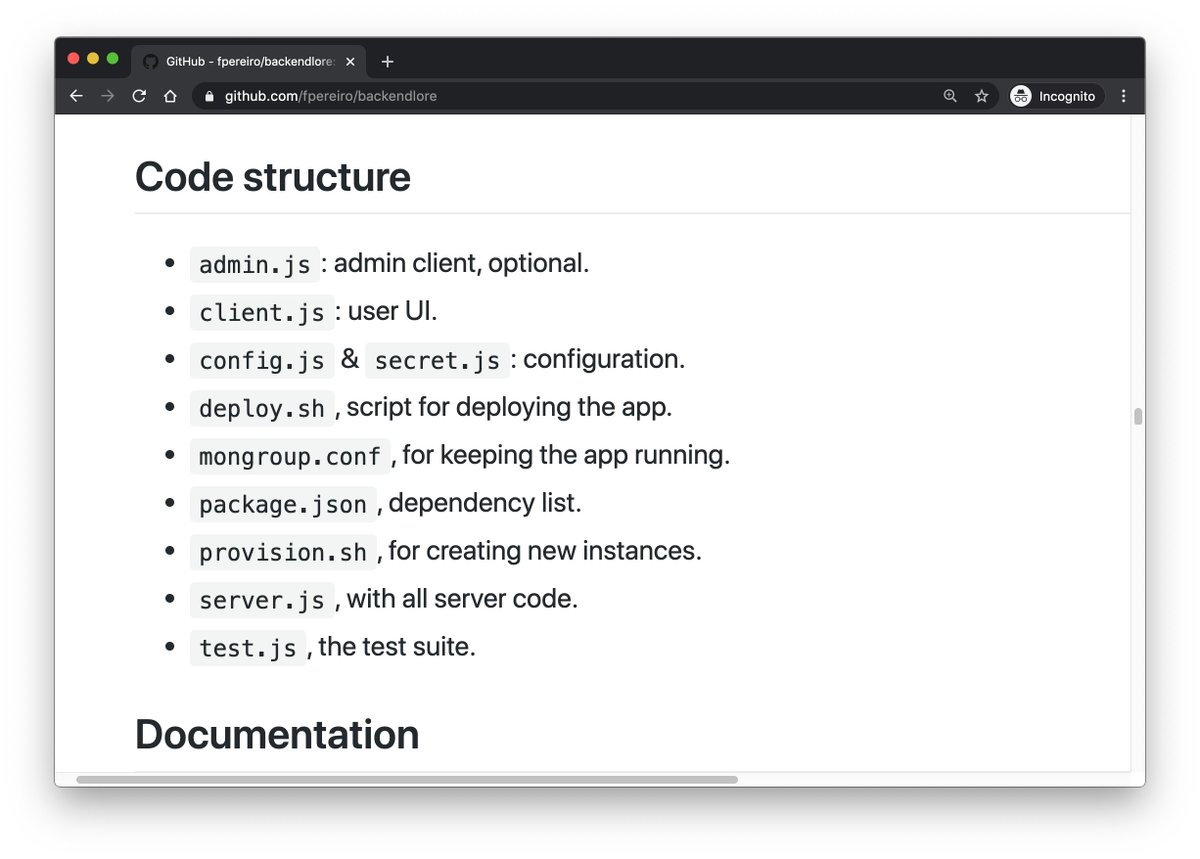
Task: Click the text 'the test suite.'
Action: point(397,648)
